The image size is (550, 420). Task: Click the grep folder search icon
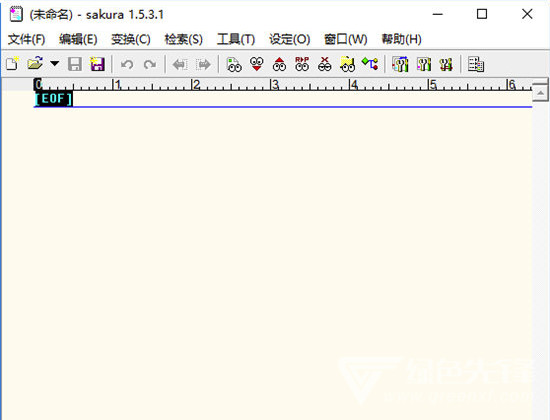tap(347, 64)
